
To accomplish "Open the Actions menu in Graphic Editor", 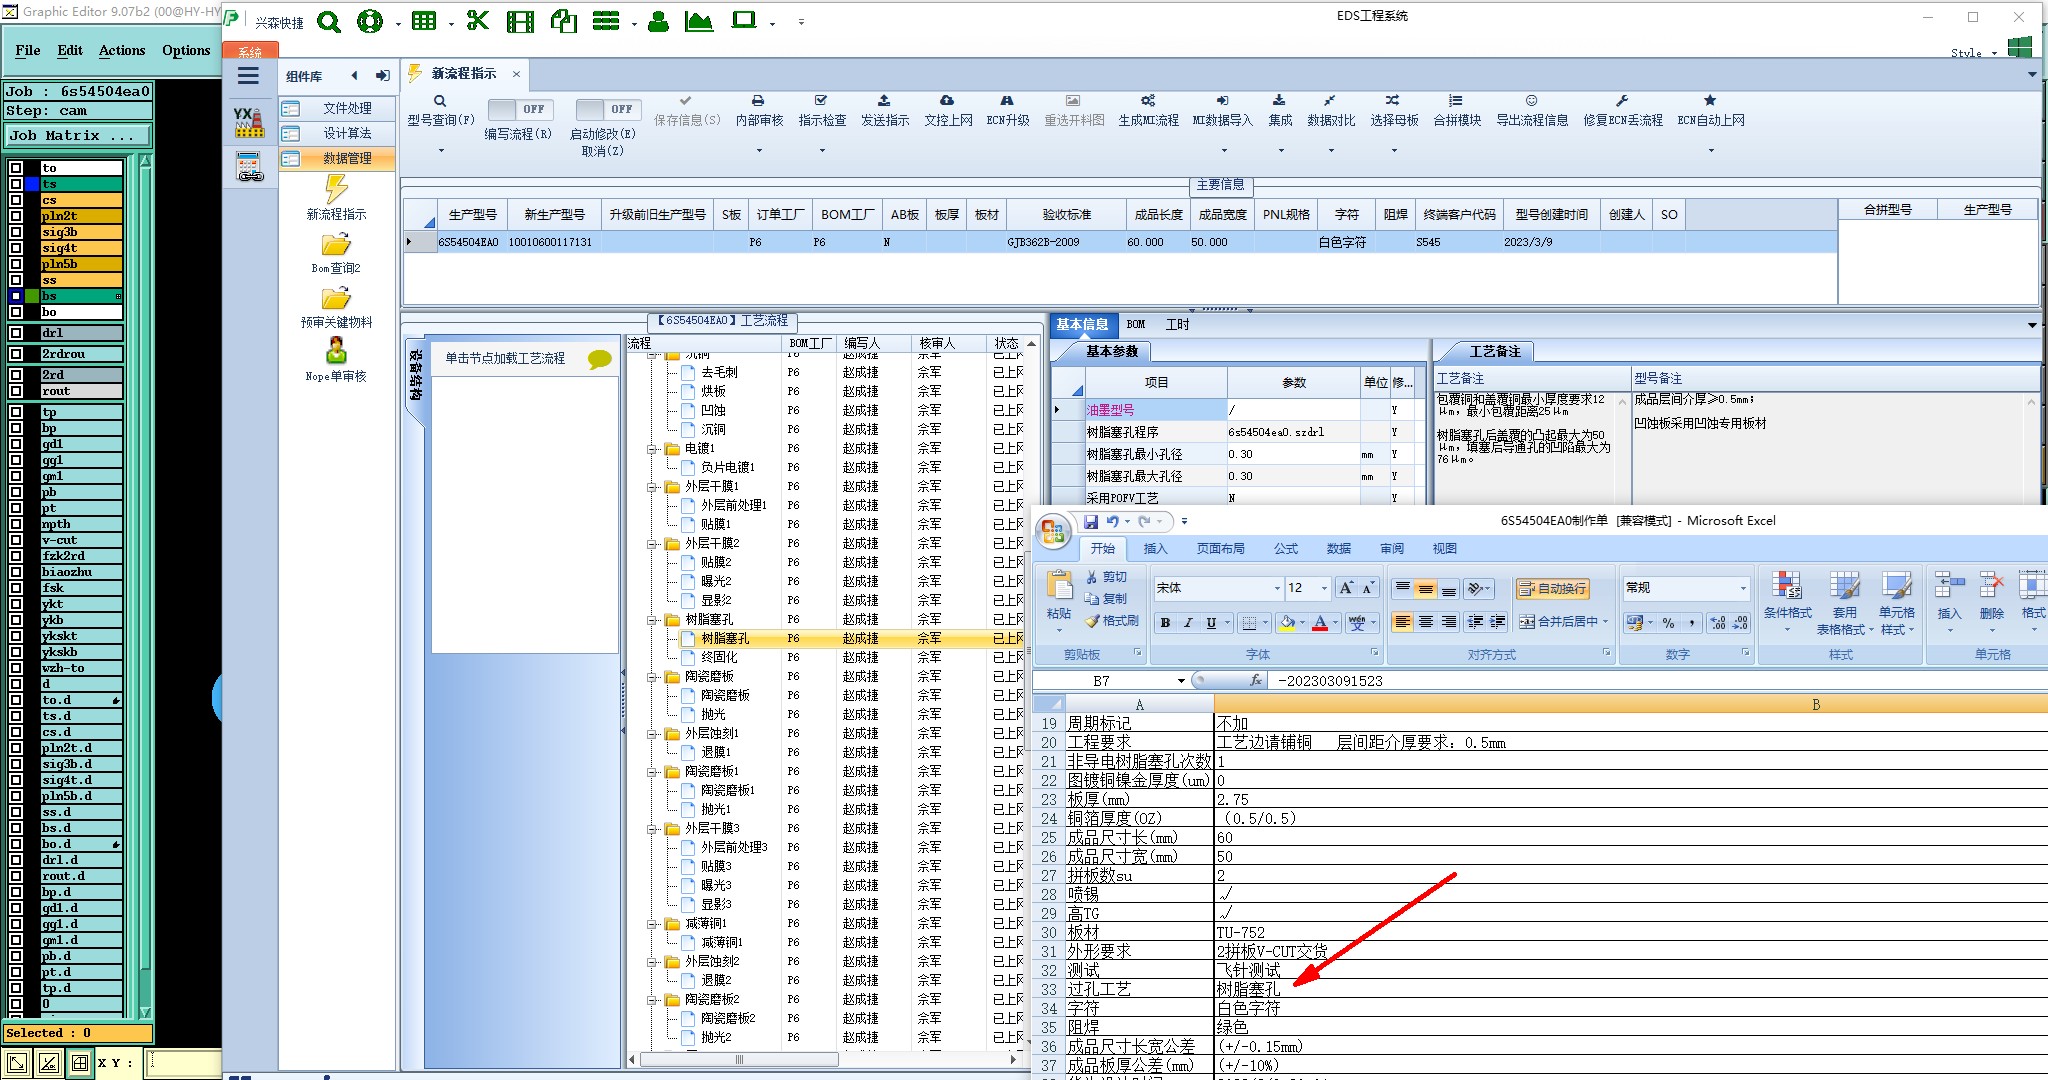I will (121, 50).
